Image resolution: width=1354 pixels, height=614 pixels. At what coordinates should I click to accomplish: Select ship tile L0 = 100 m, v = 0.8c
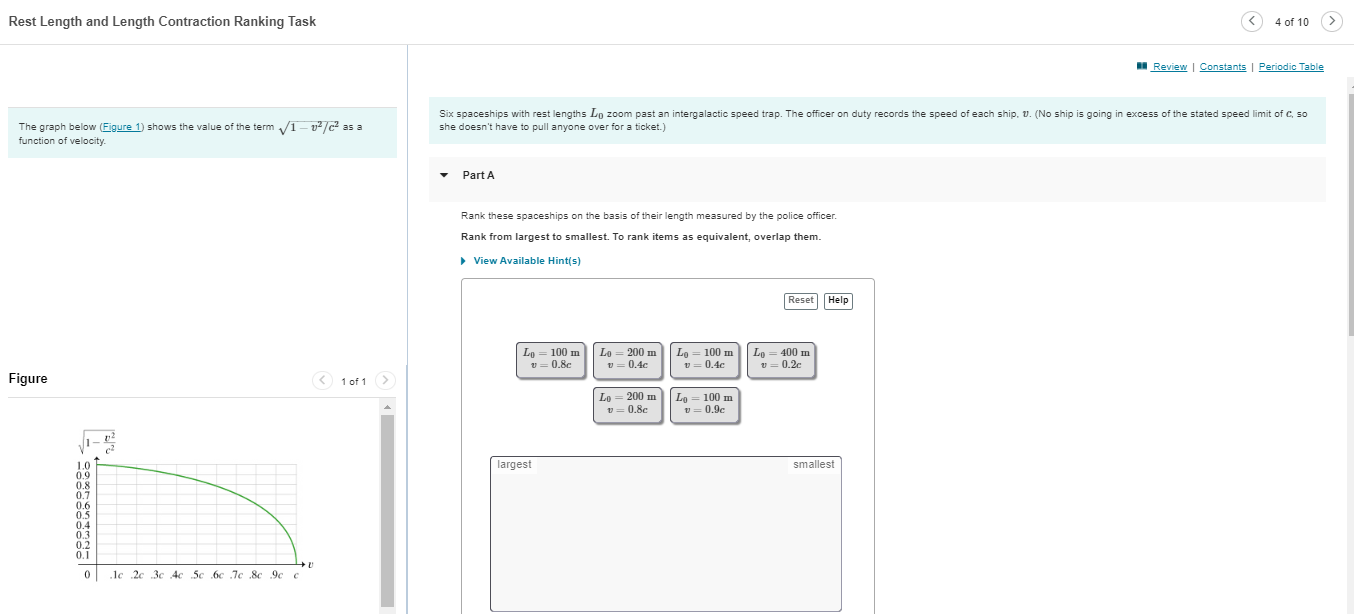click(551, 359)
